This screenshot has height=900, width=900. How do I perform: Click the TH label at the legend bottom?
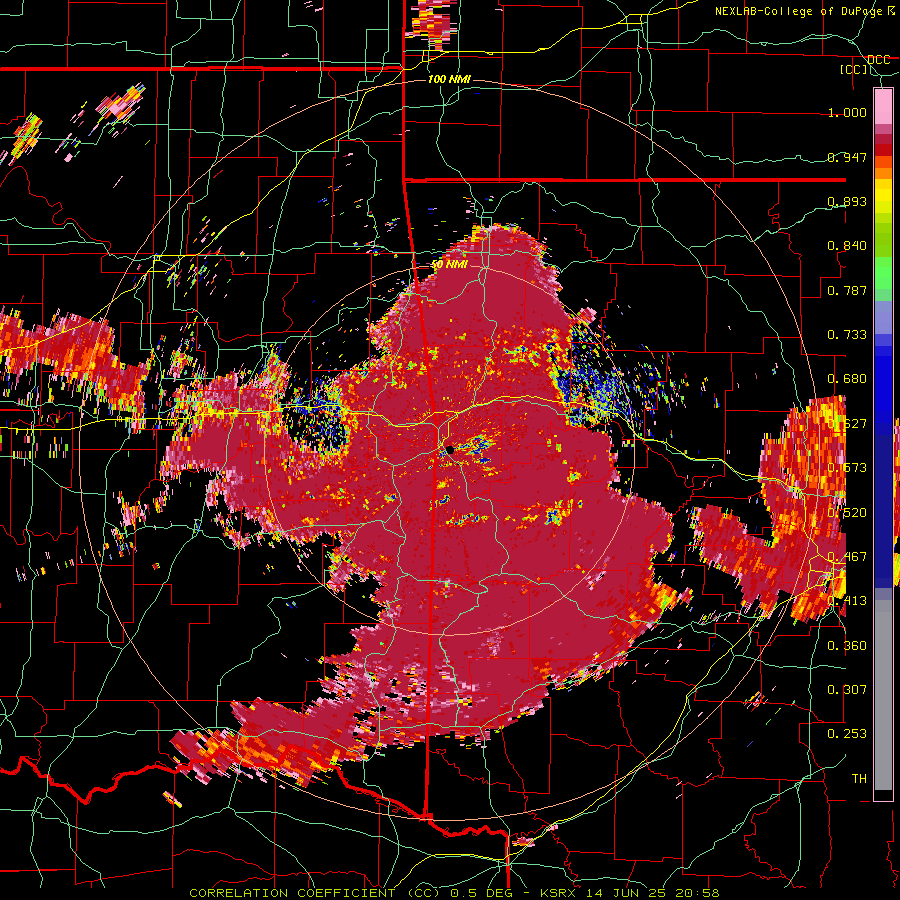coord(859,778)
